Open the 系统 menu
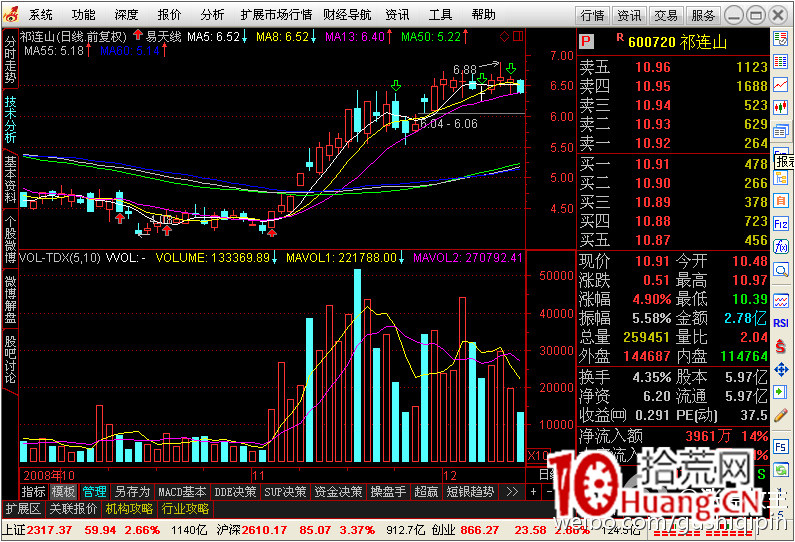 (x=41, y=15)
